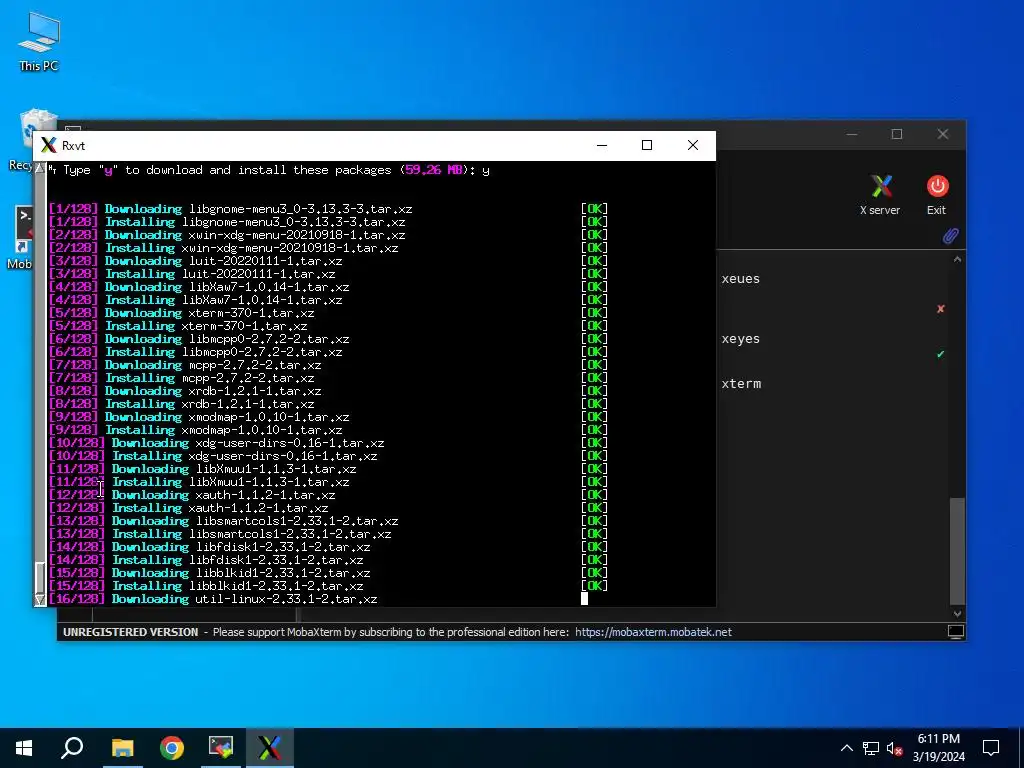Viewport: 1024px width, 768px height.
Task: Click OK status of Installing libblkid1 line
Action: coord(594,586)
